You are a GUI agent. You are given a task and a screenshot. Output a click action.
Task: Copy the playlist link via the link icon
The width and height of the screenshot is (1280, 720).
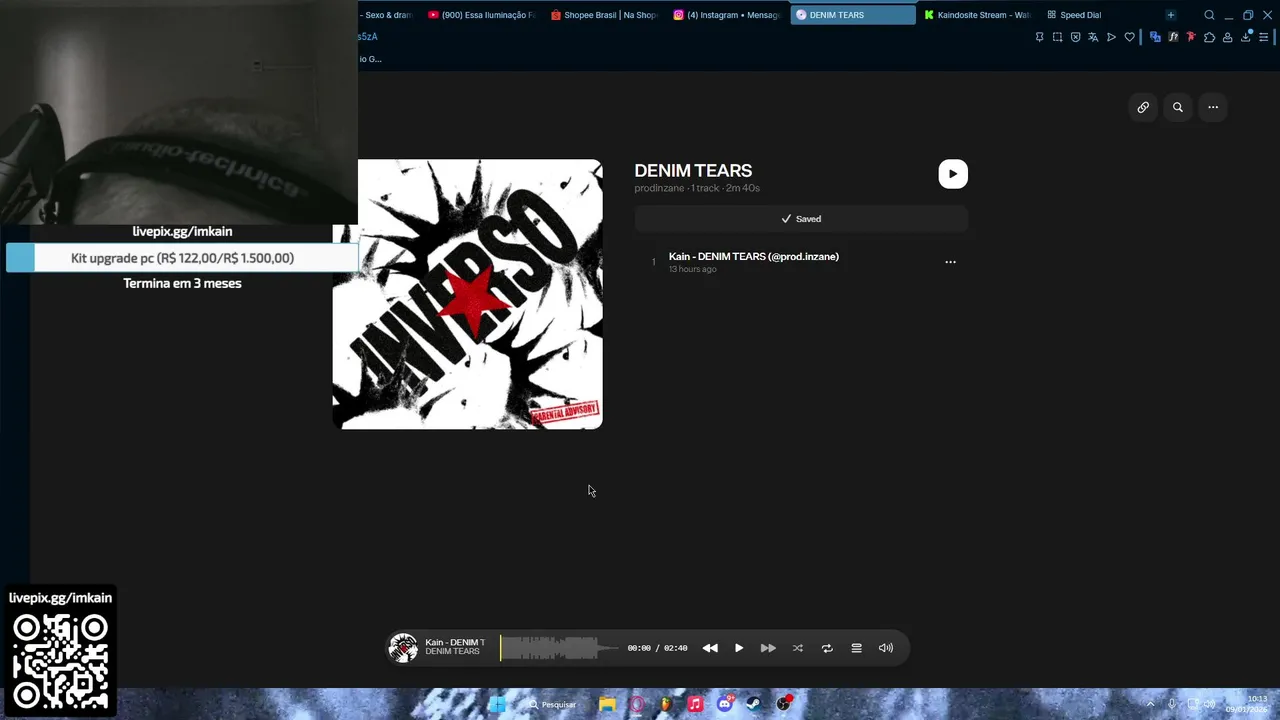pos(1143,107)
